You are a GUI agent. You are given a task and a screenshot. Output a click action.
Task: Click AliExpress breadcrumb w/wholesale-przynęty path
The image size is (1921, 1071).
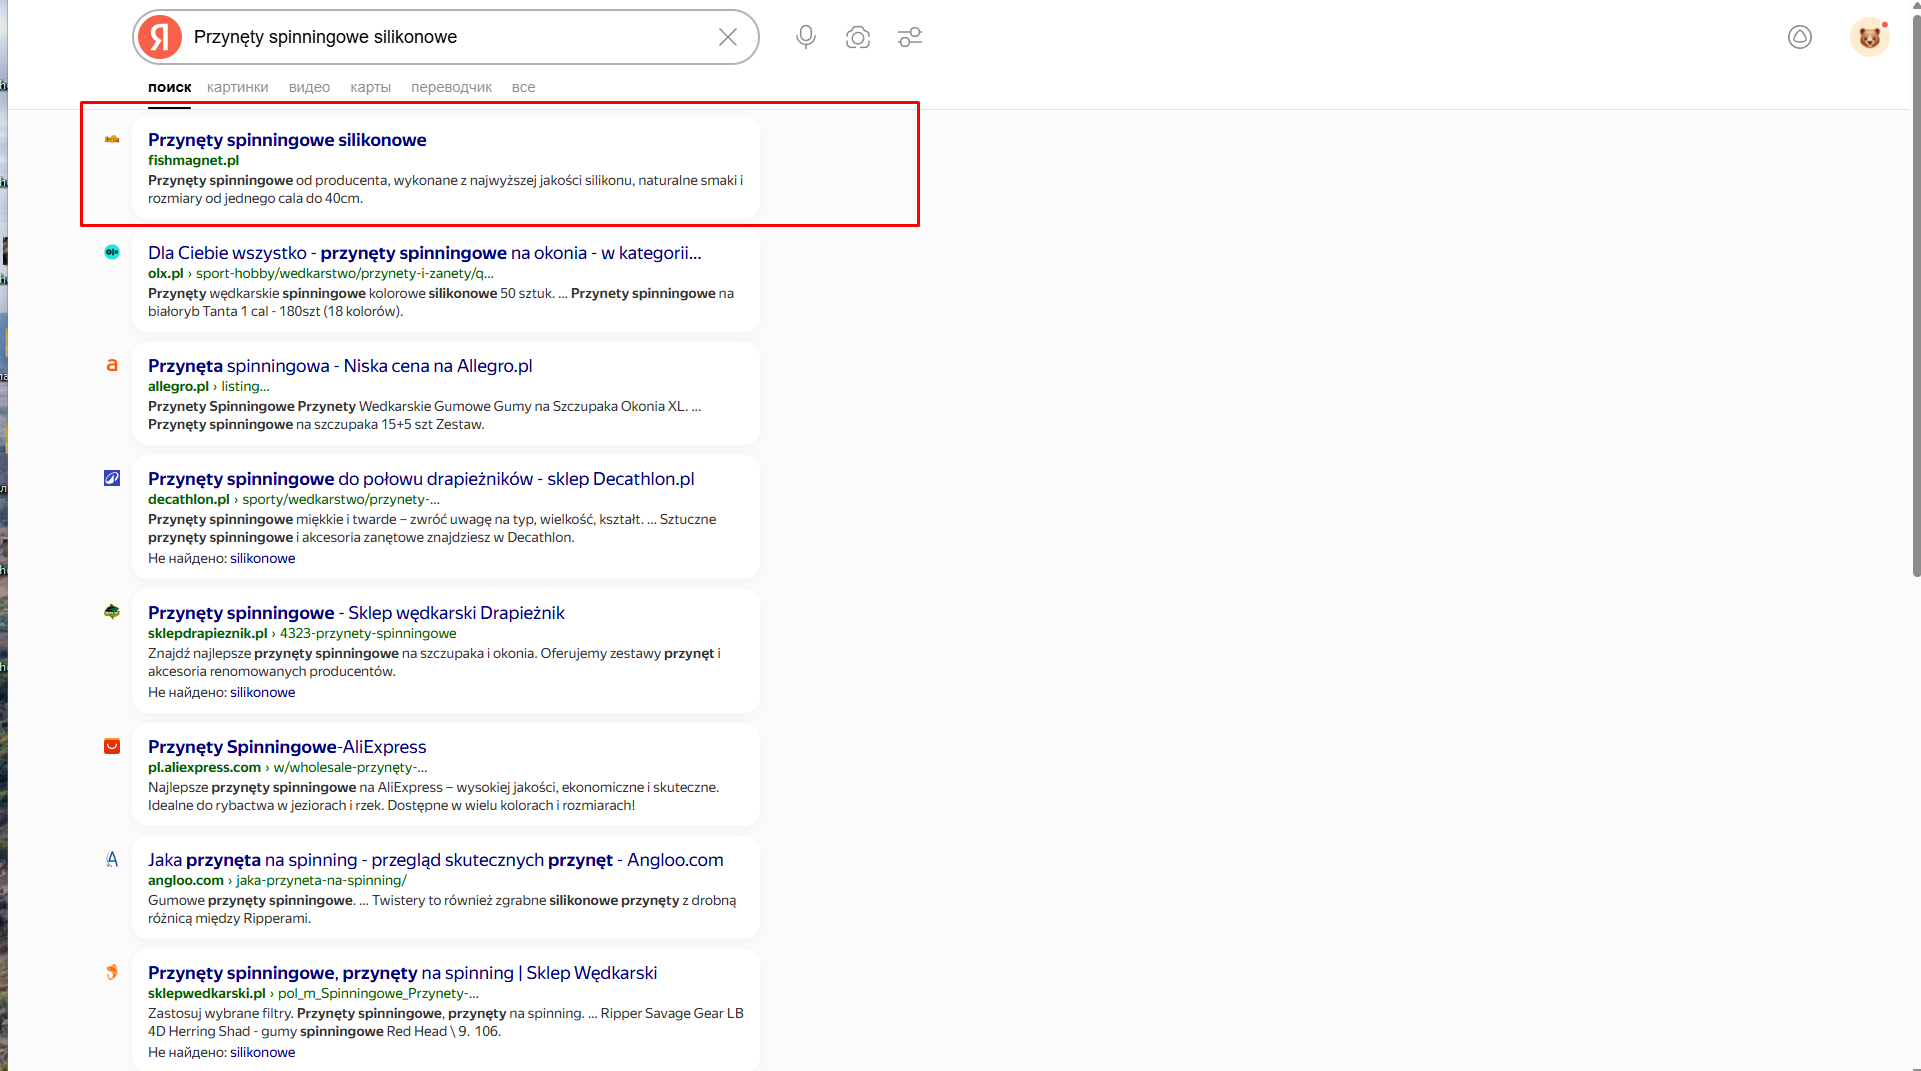(x=350, y=767)
